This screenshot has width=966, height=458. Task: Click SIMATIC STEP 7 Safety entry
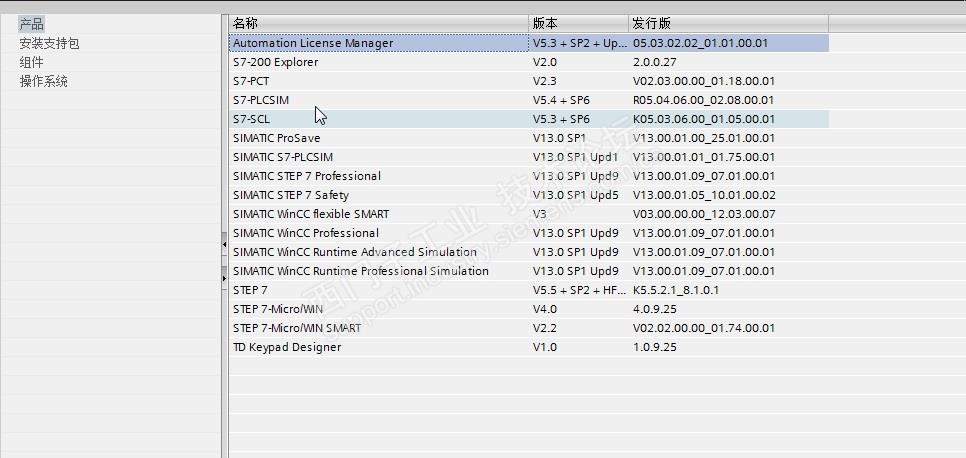click(291, 195)
